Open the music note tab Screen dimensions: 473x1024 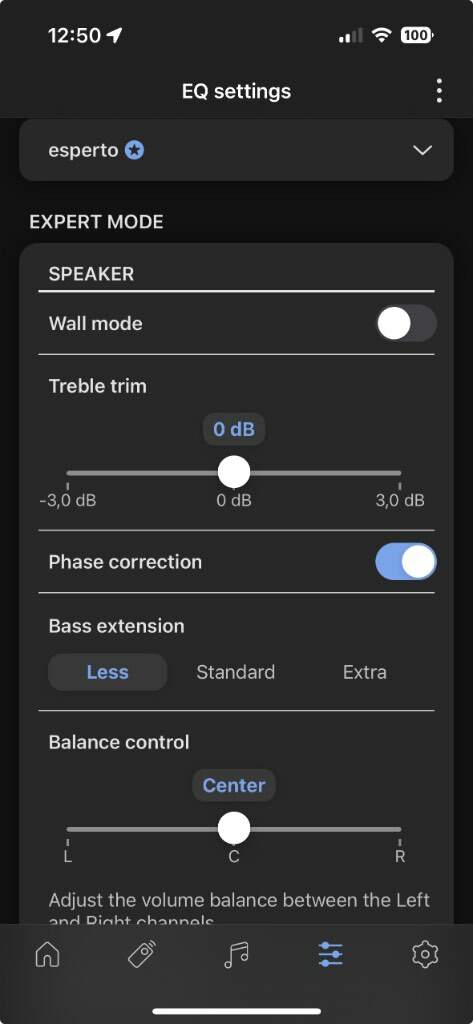[x=236, y=955]
